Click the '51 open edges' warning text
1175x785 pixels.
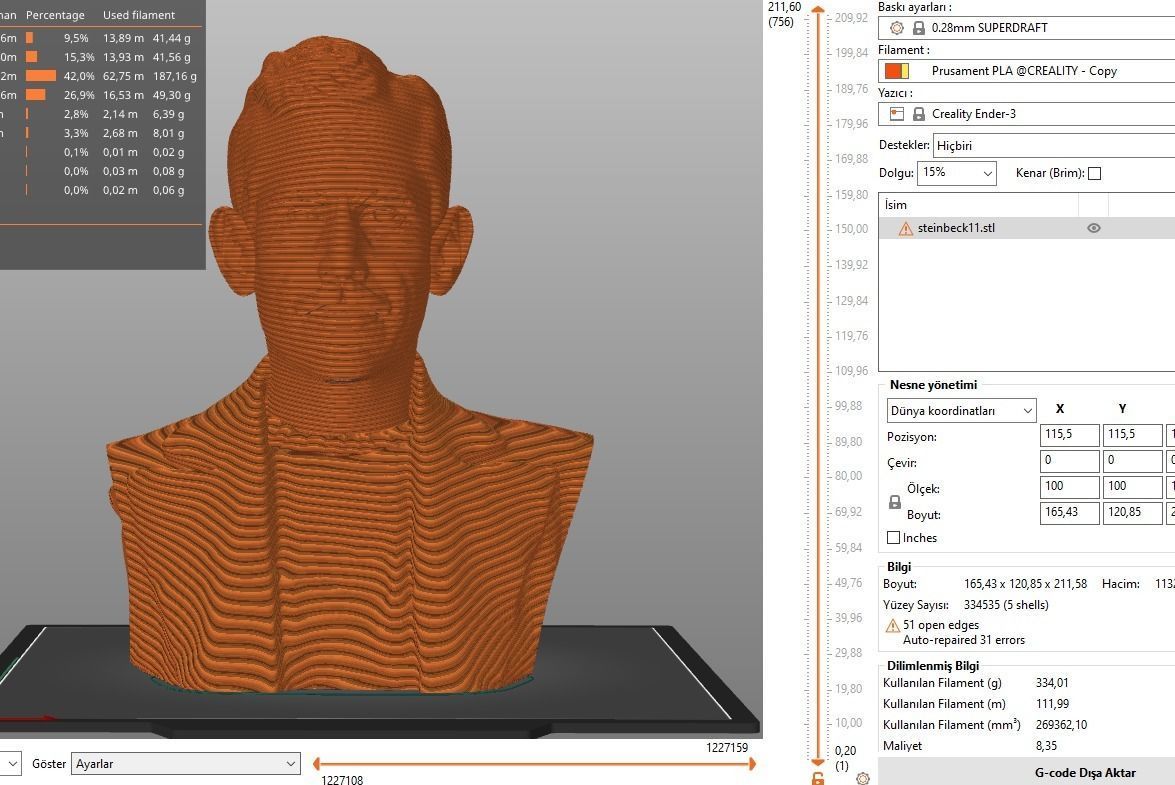(x=940, y=625)
